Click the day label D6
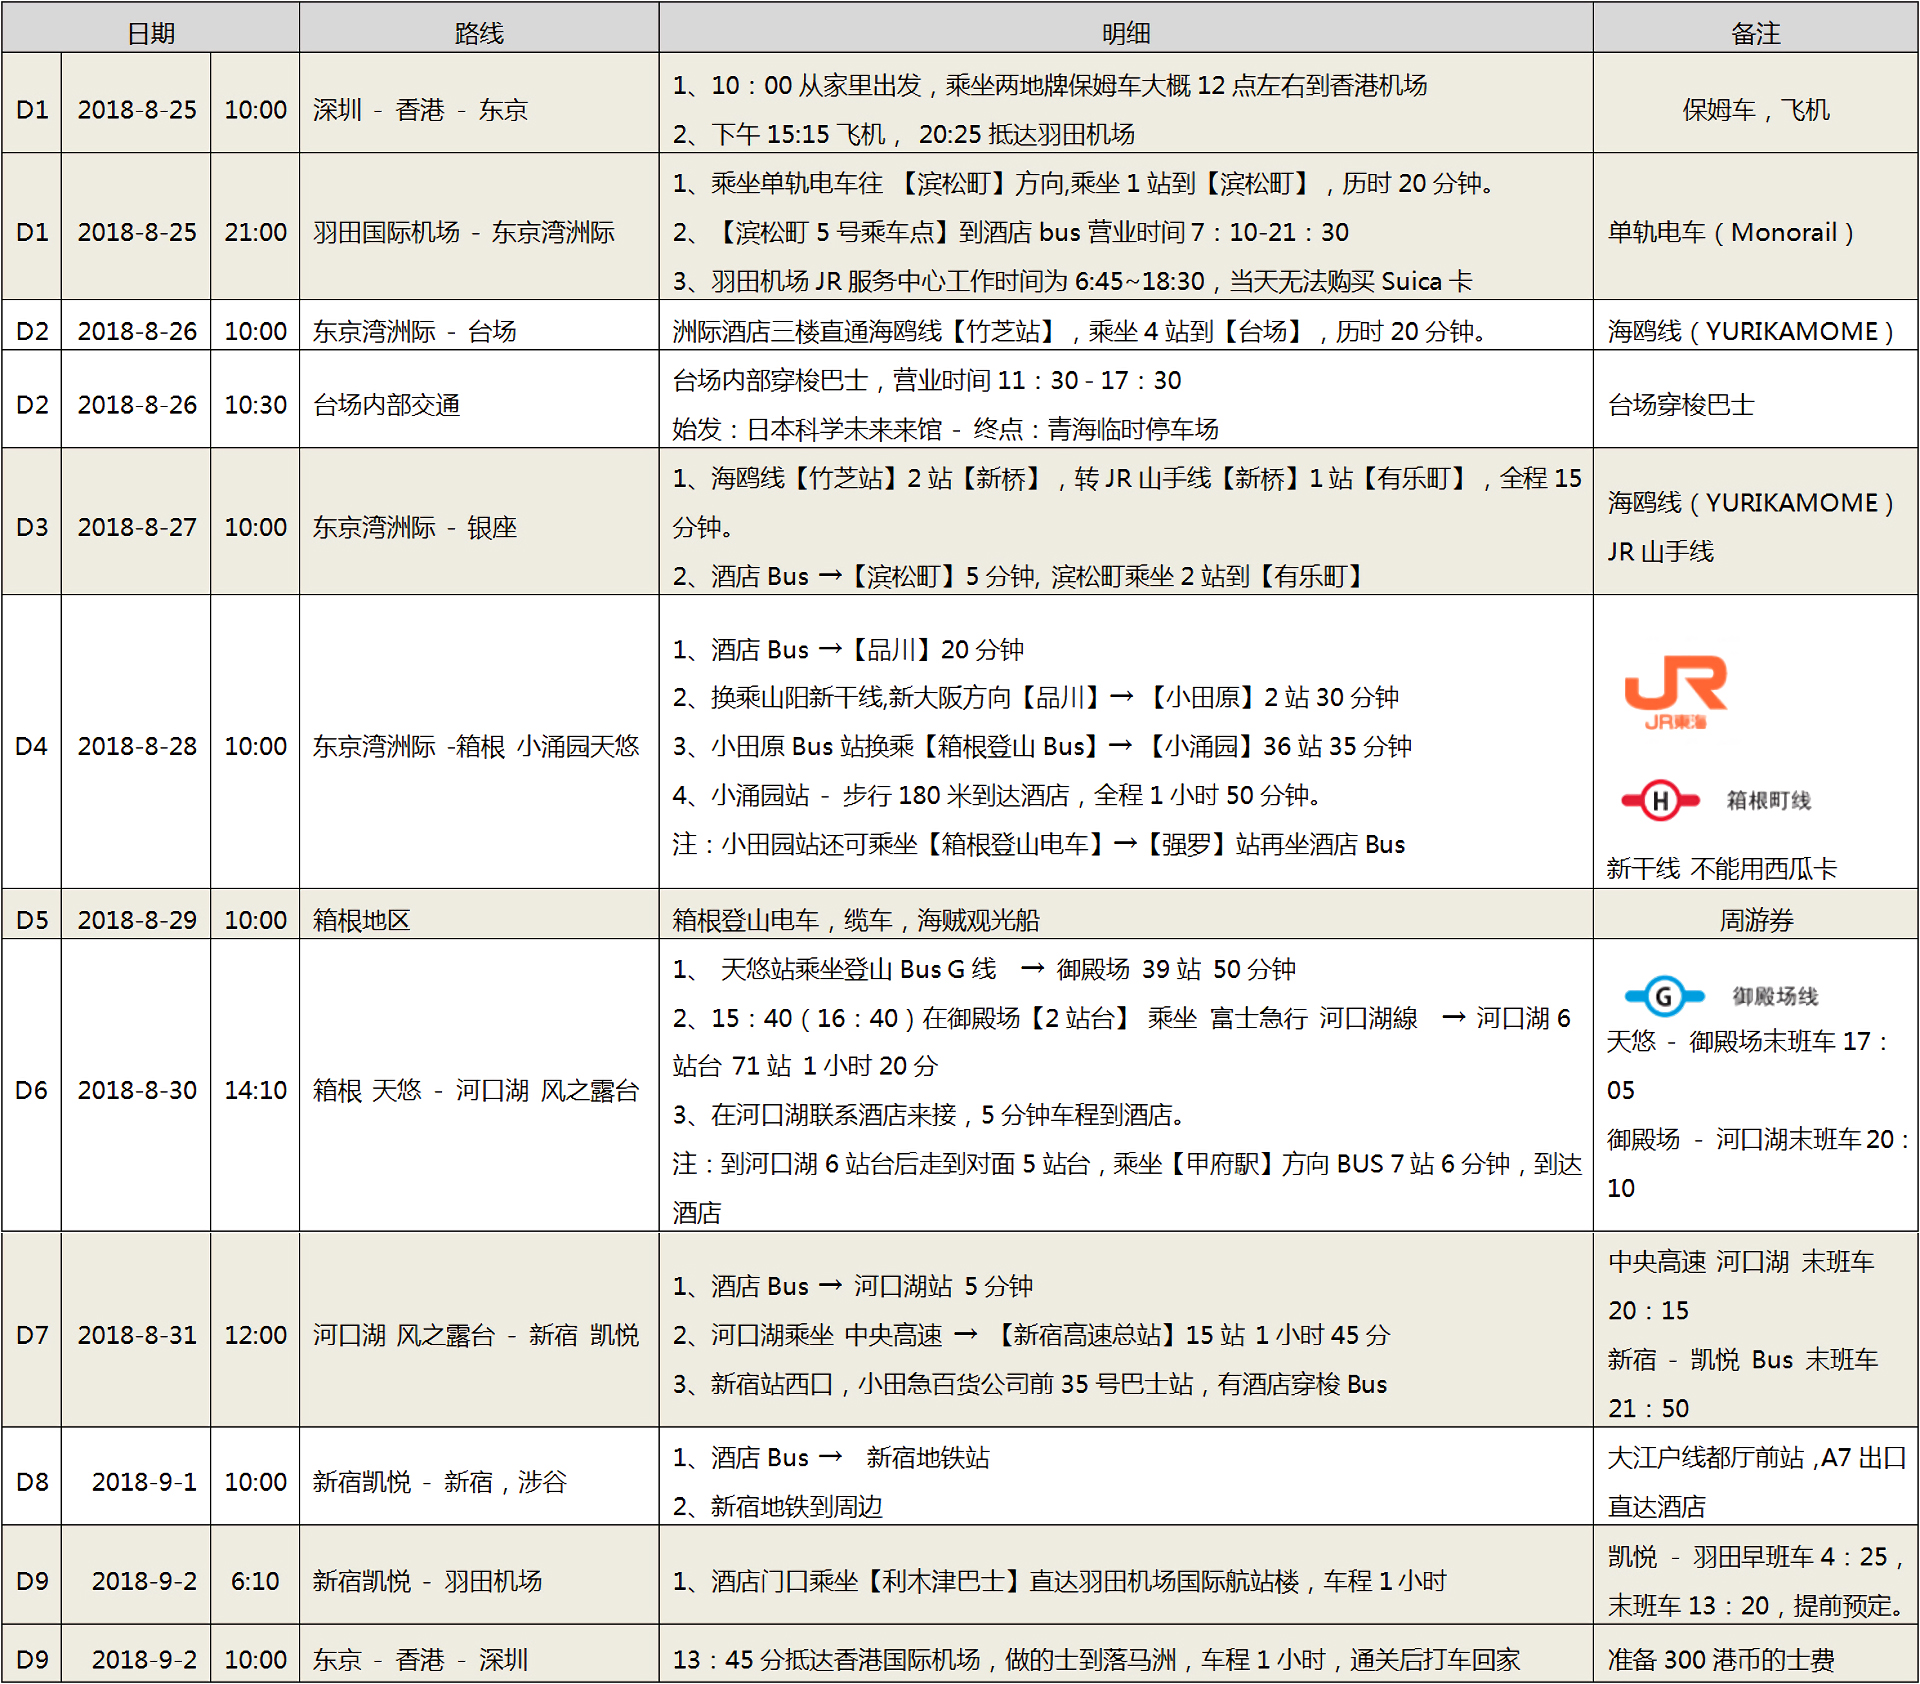 [x=32, y=1090]
